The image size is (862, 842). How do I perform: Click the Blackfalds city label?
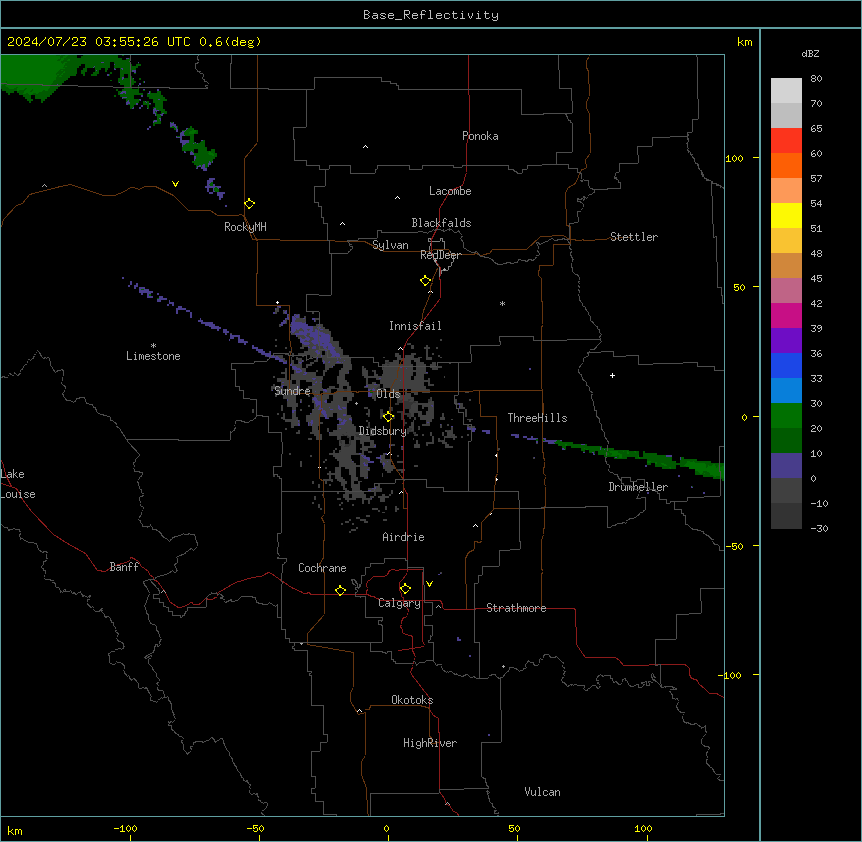441,223
